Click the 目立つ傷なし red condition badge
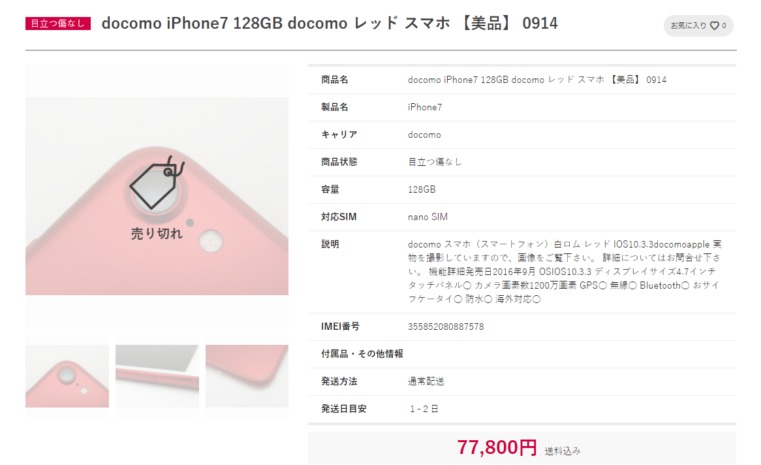 (58, 23)
